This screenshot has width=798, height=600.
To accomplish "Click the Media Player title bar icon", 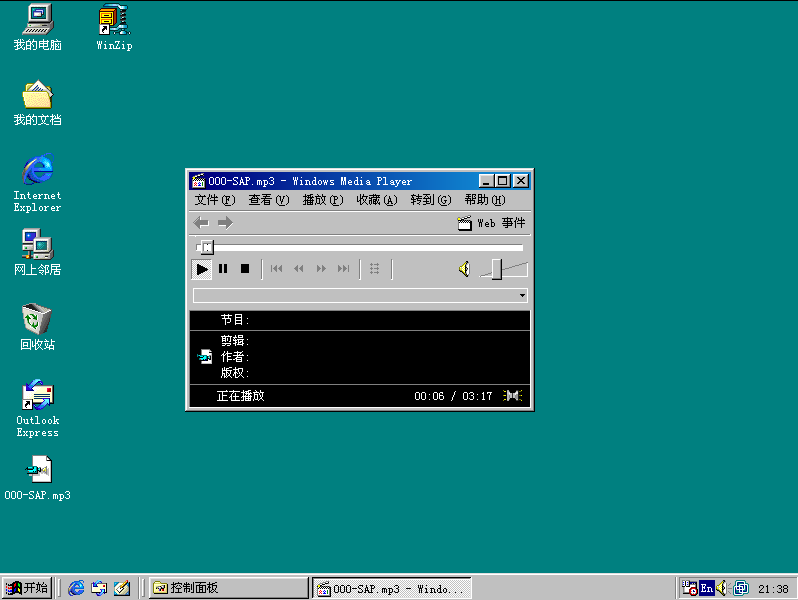I will pyautogui.click(x=198, y=181).
